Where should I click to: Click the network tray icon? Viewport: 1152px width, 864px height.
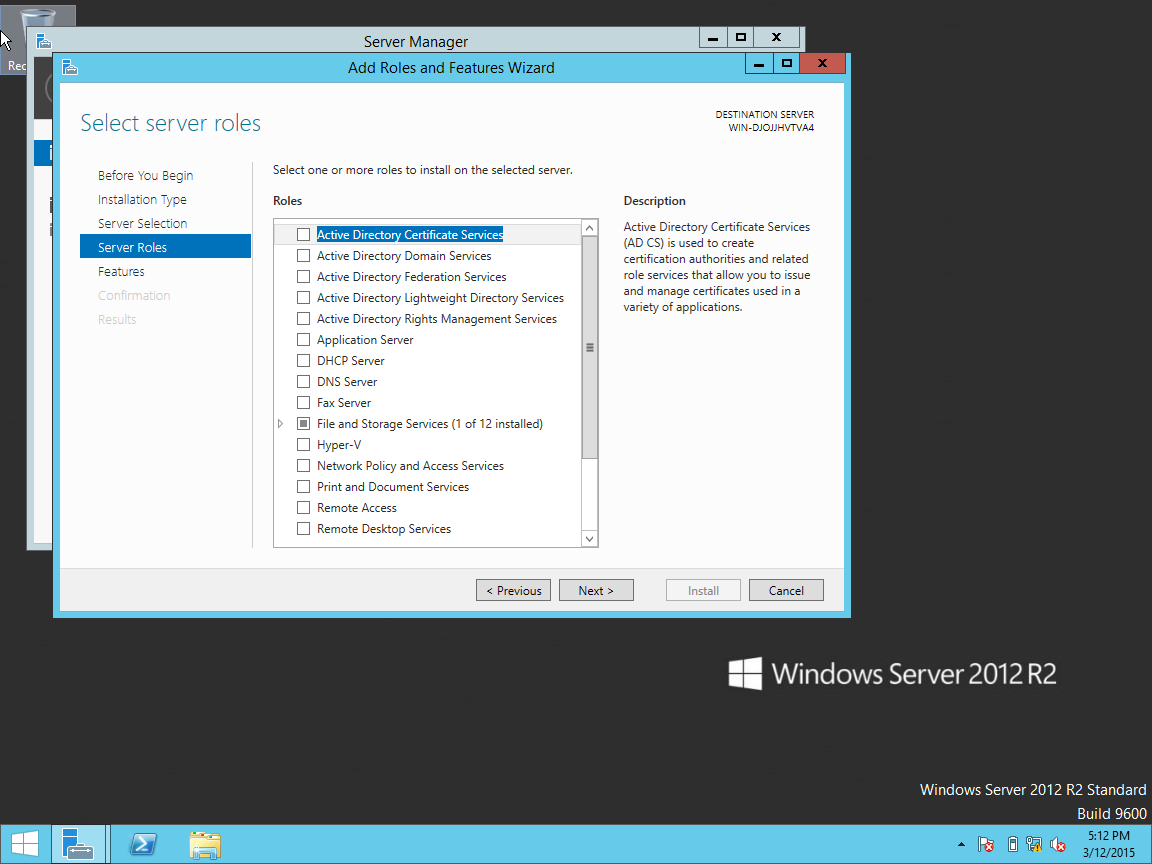point(1034,844)
